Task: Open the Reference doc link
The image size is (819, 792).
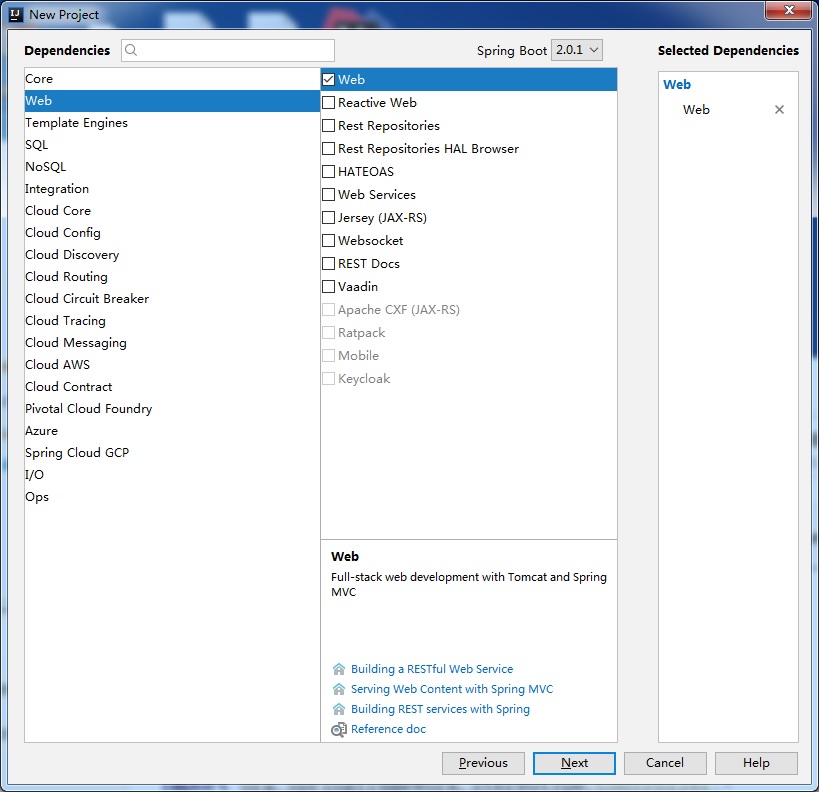Action: pos(388,729)
